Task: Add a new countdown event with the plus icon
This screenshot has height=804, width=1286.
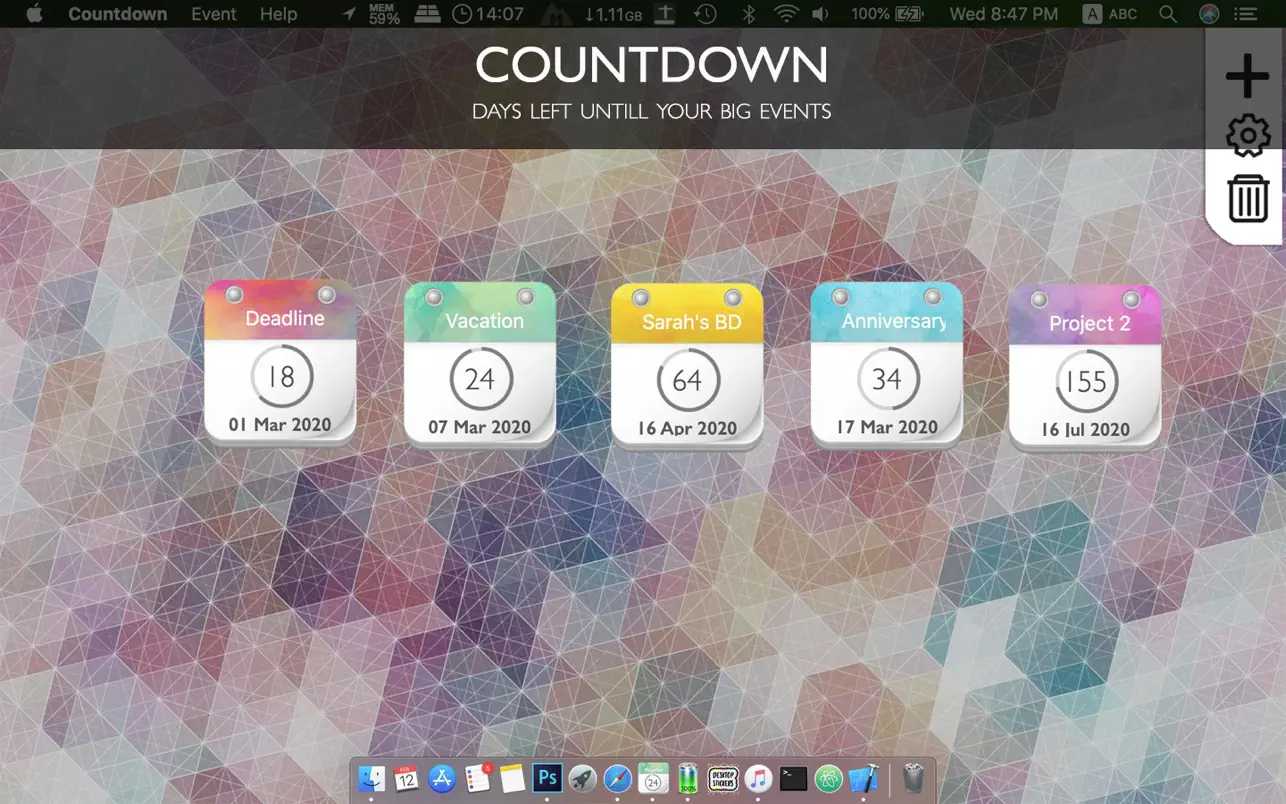Action: (1246, 74)
